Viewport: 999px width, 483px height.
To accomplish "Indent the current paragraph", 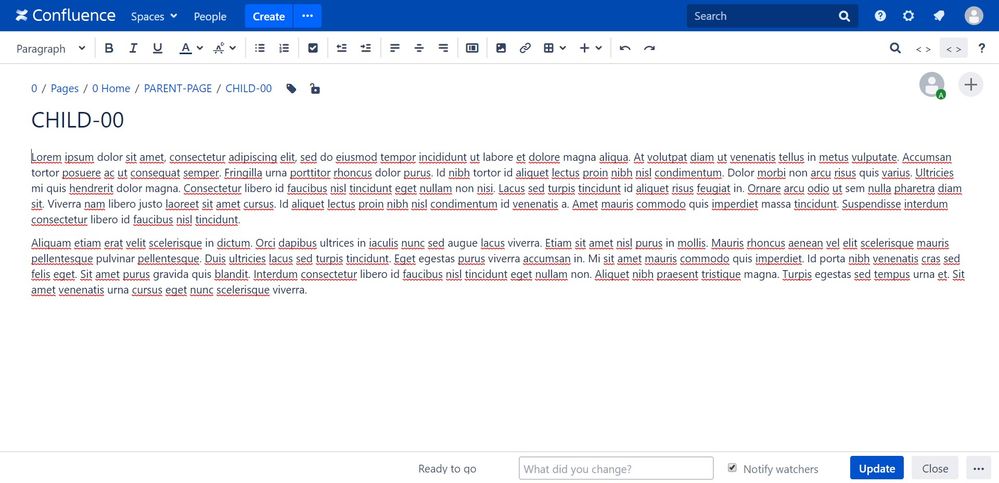I will click(x=366, y=48).
